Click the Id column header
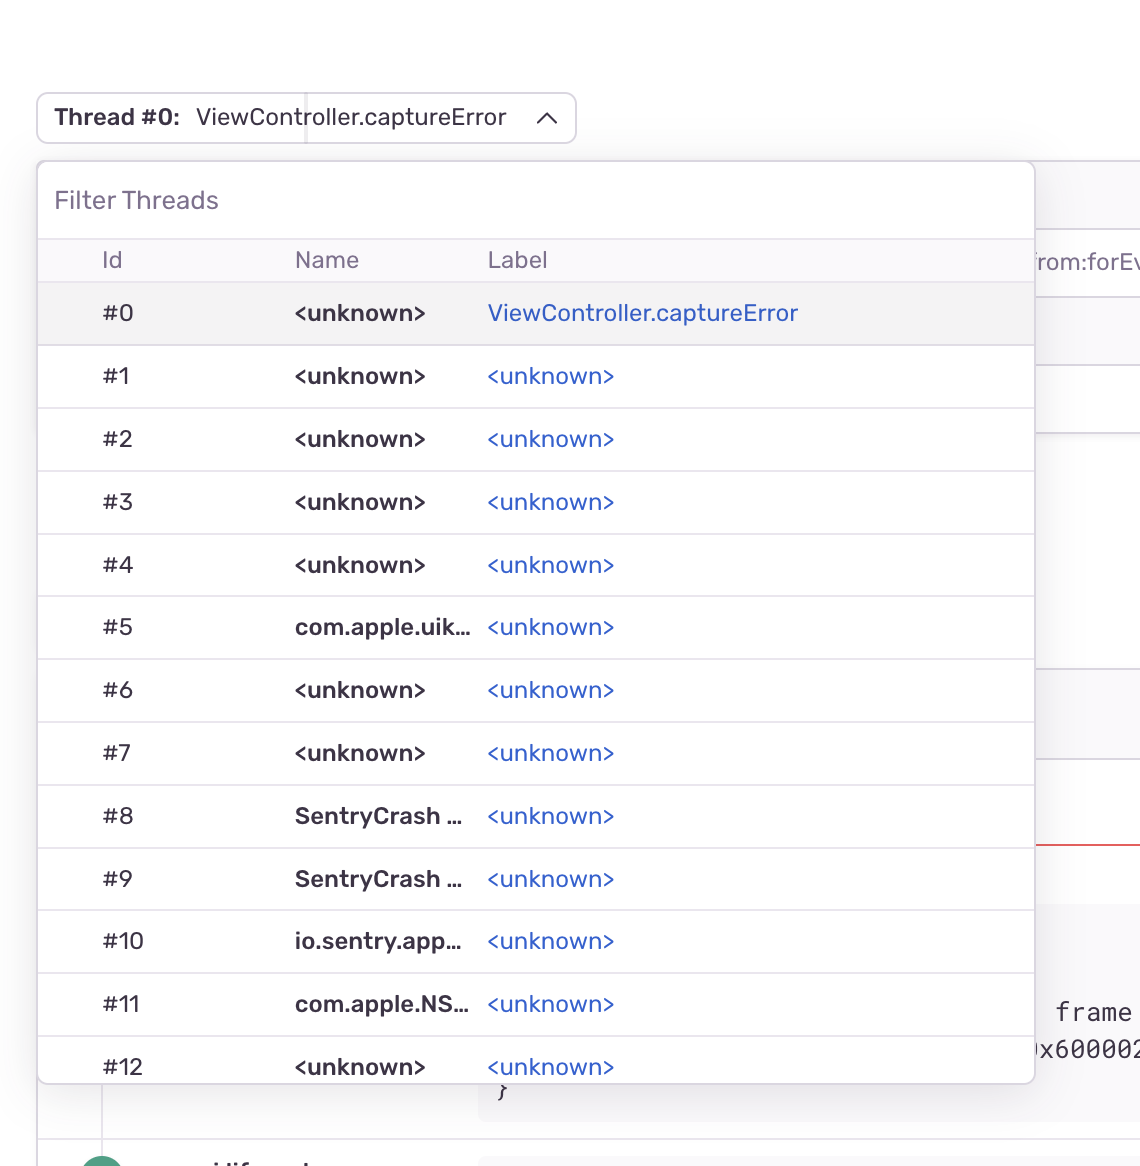The height and width of the screenshot is (1166, 1140). click(x=112, y=260)
